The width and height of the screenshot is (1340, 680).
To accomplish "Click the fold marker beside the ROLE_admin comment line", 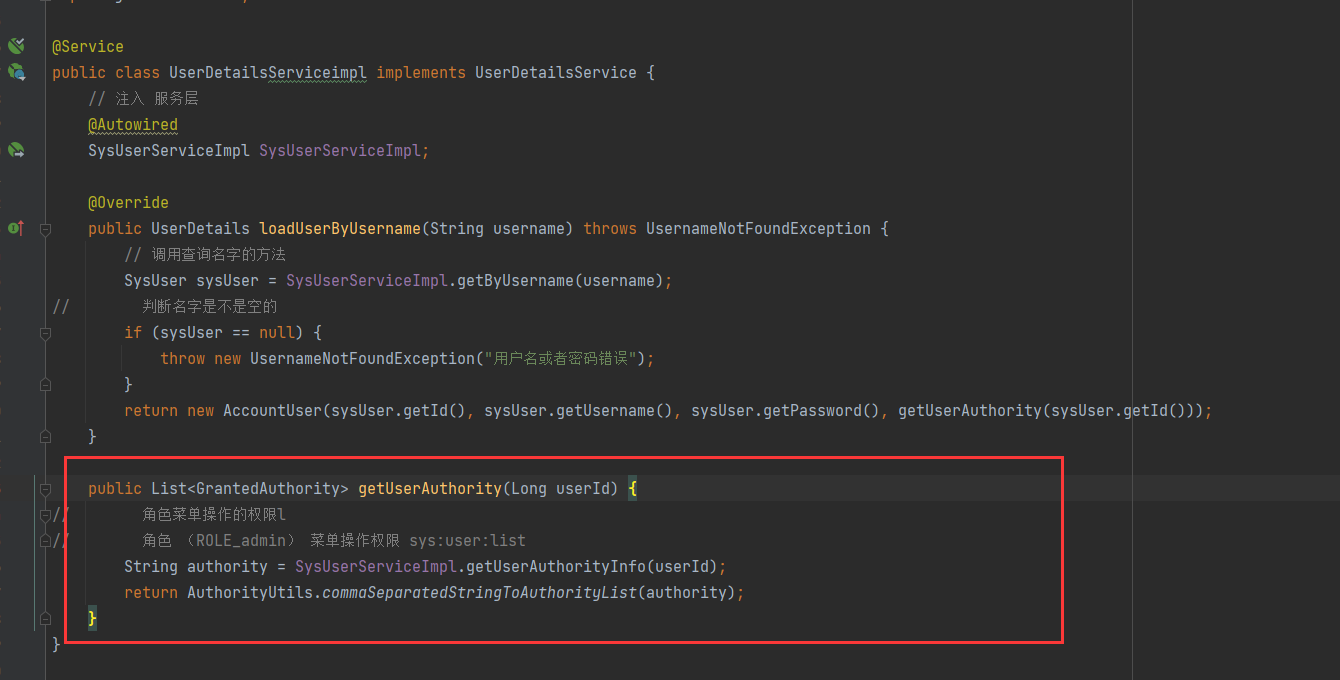I will pos(45,541).
